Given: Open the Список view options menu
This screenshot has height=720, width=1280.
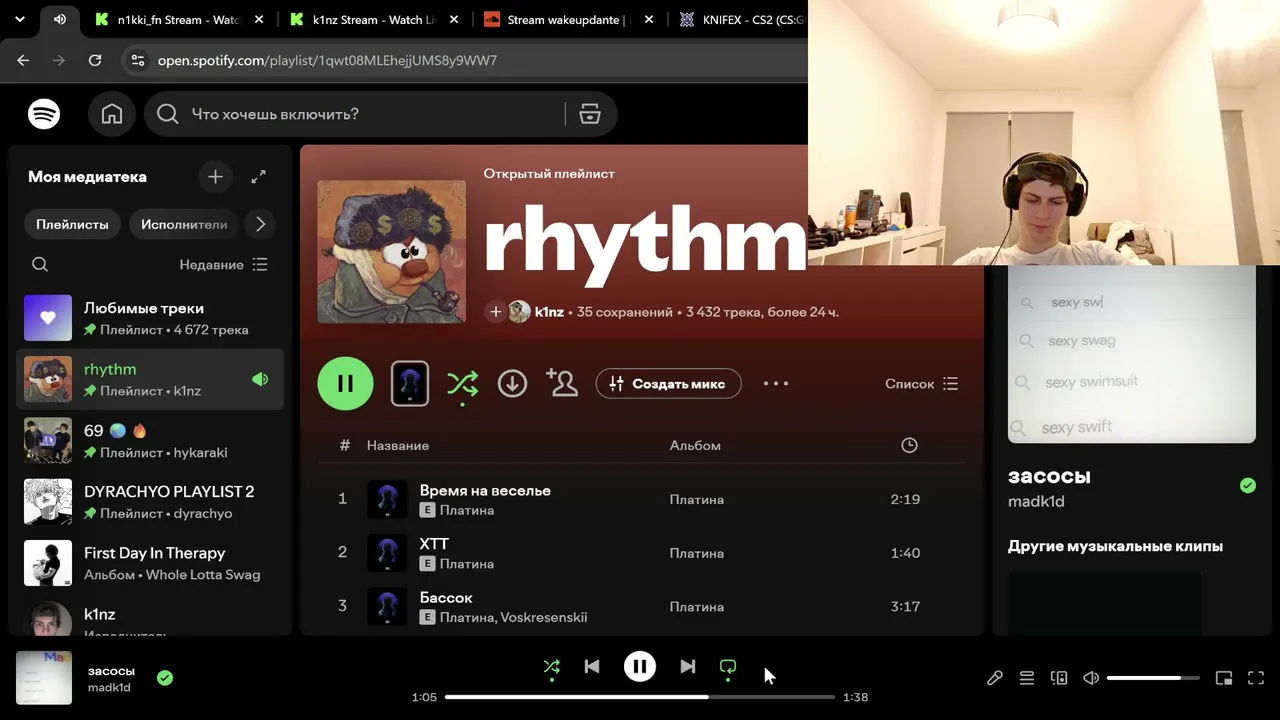Looking at the screenshot, I should 922,384.
